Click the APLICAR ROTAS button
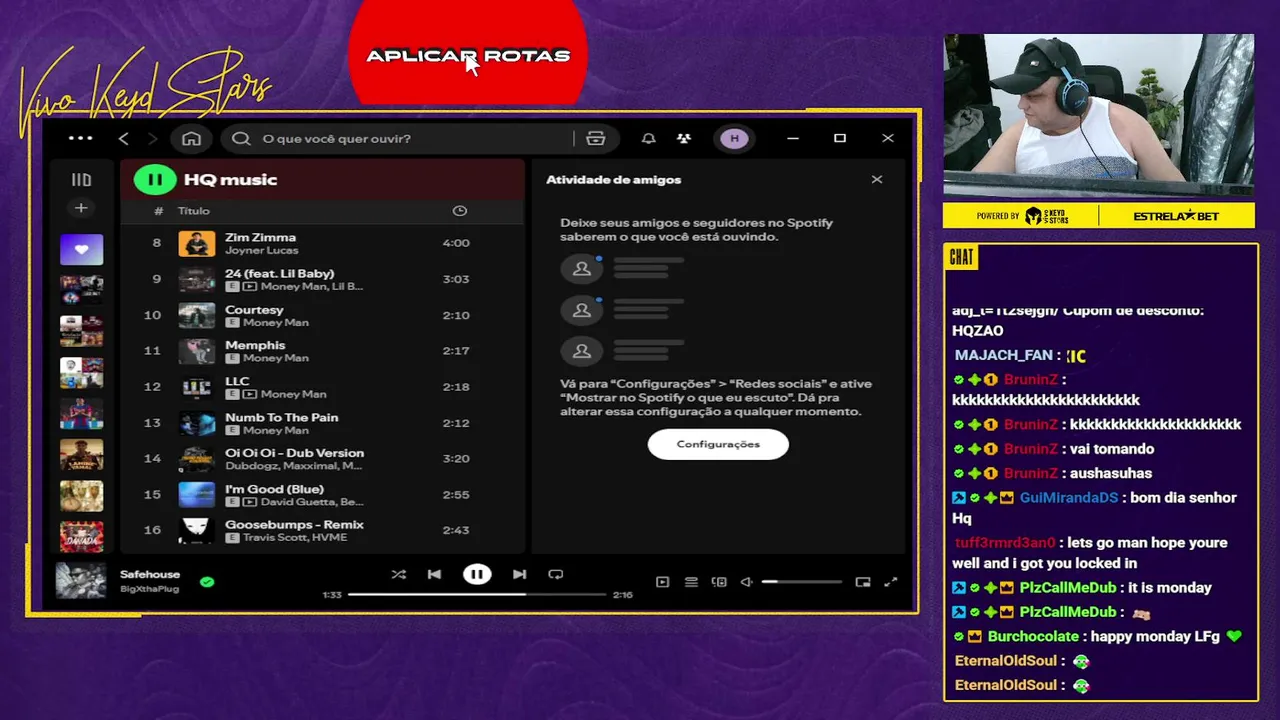This screenshot has height=720, width=1280. (468, 55)
